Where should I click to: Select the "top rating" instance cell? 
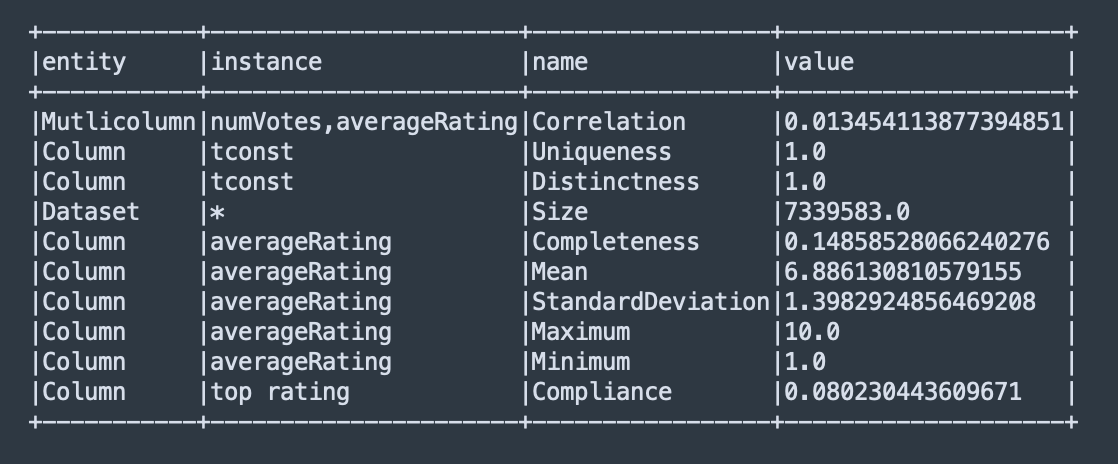pyautogui.click(x=280, y=392)
